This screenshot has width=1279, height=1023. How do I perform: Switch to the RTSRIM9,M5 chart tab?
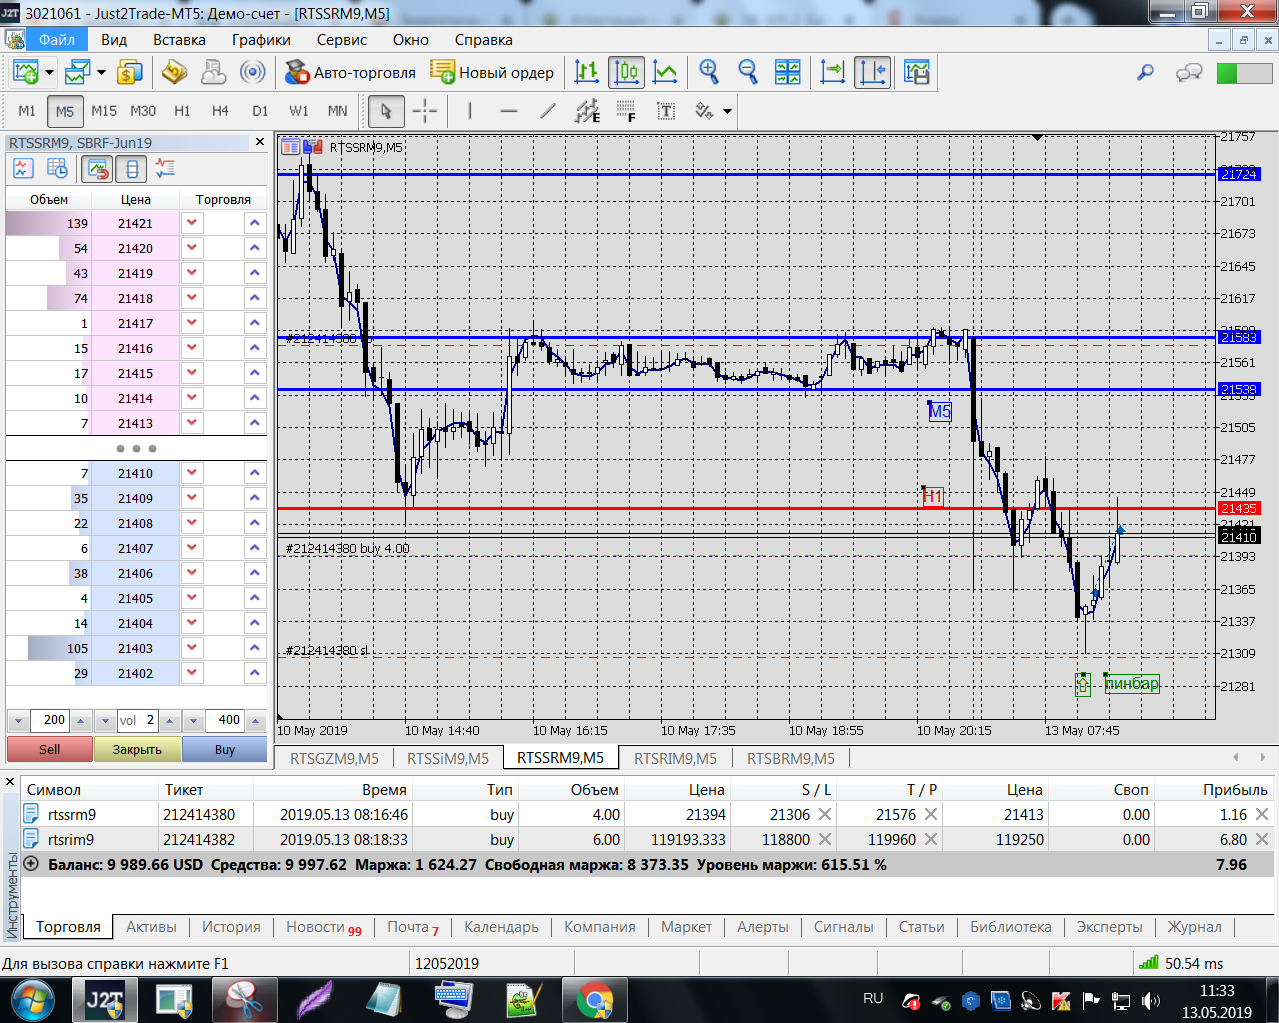click(675, 758)
